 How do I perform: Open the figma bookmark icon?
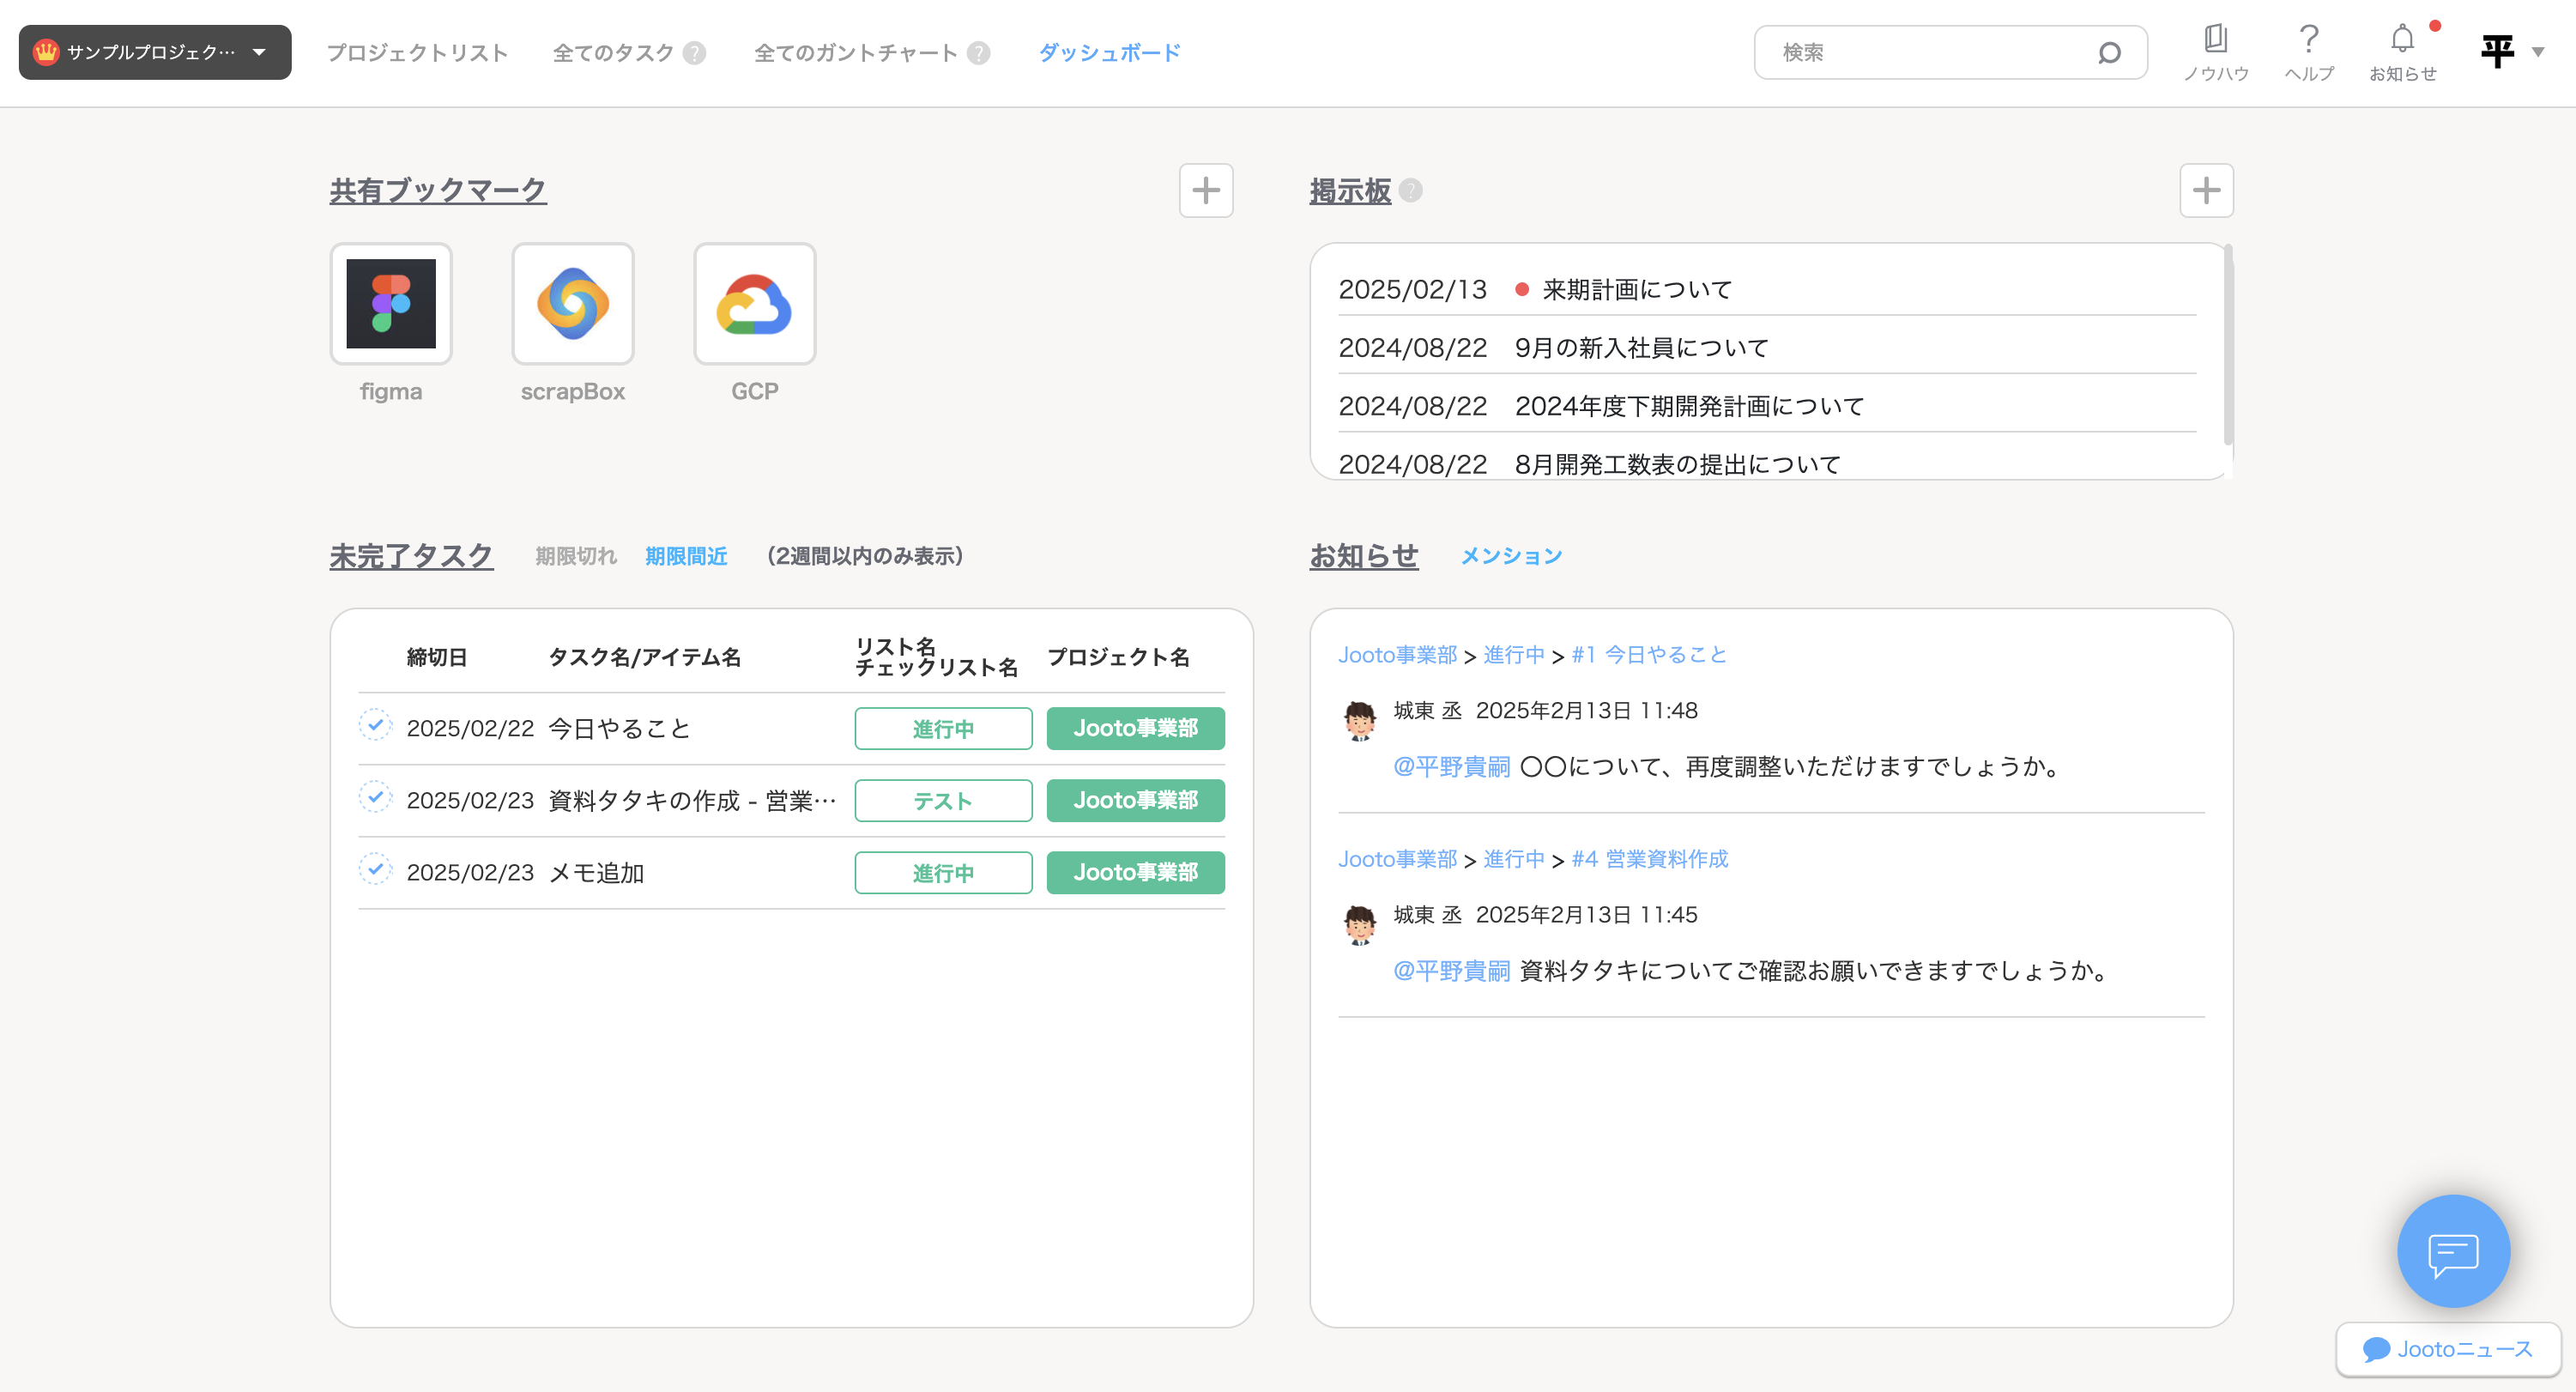[391, 304]
